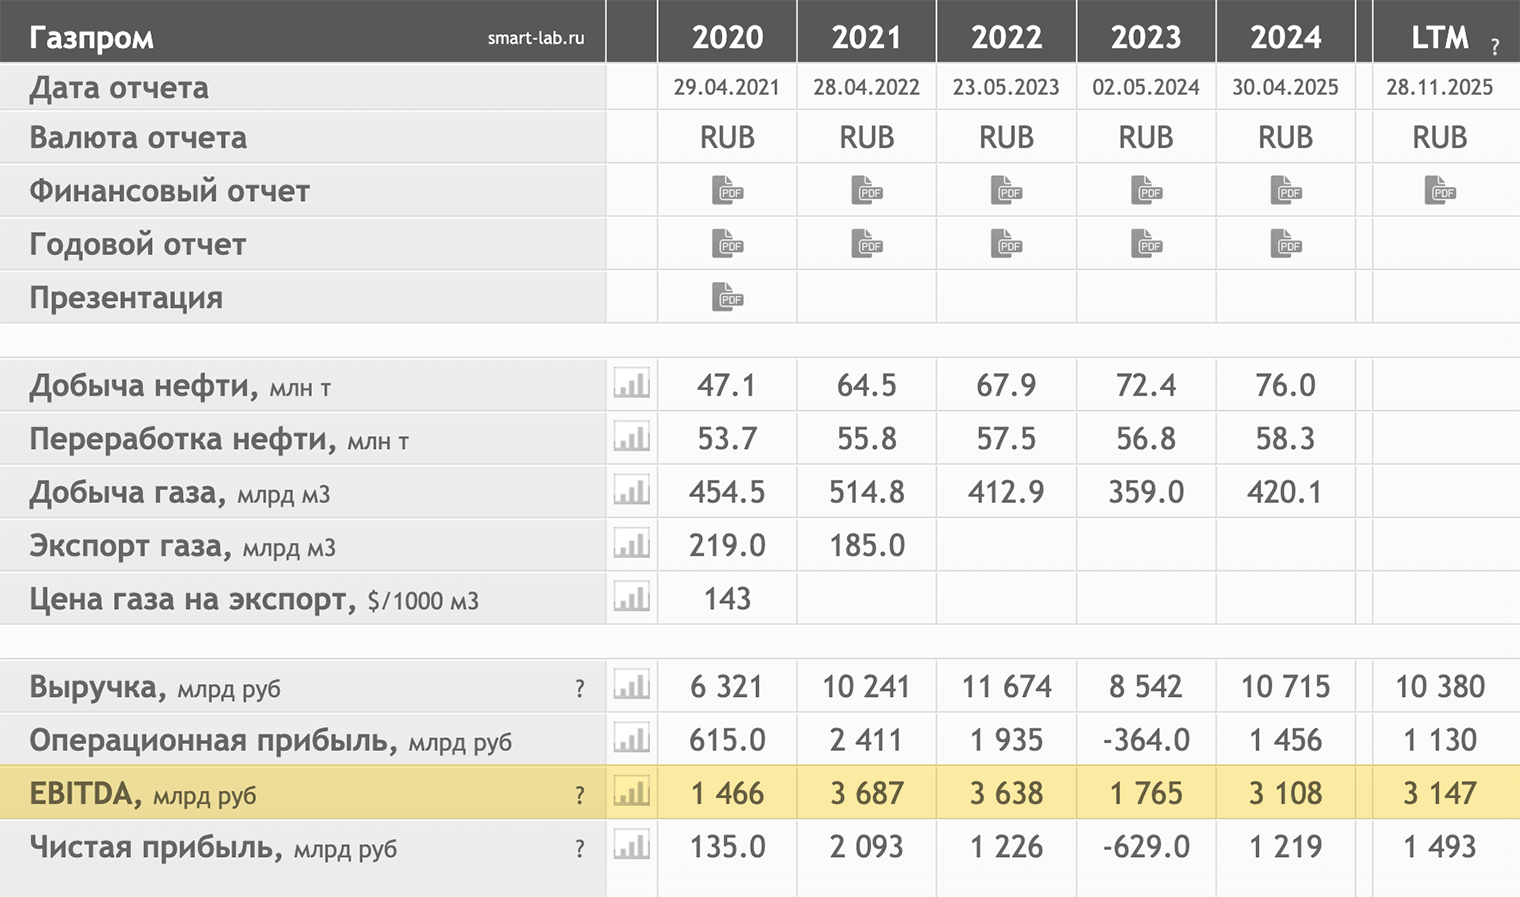Show the chart for Добыча нефти
Image resolution: width=1520 pixels, height=897 pixels.
tap(632, 383)
